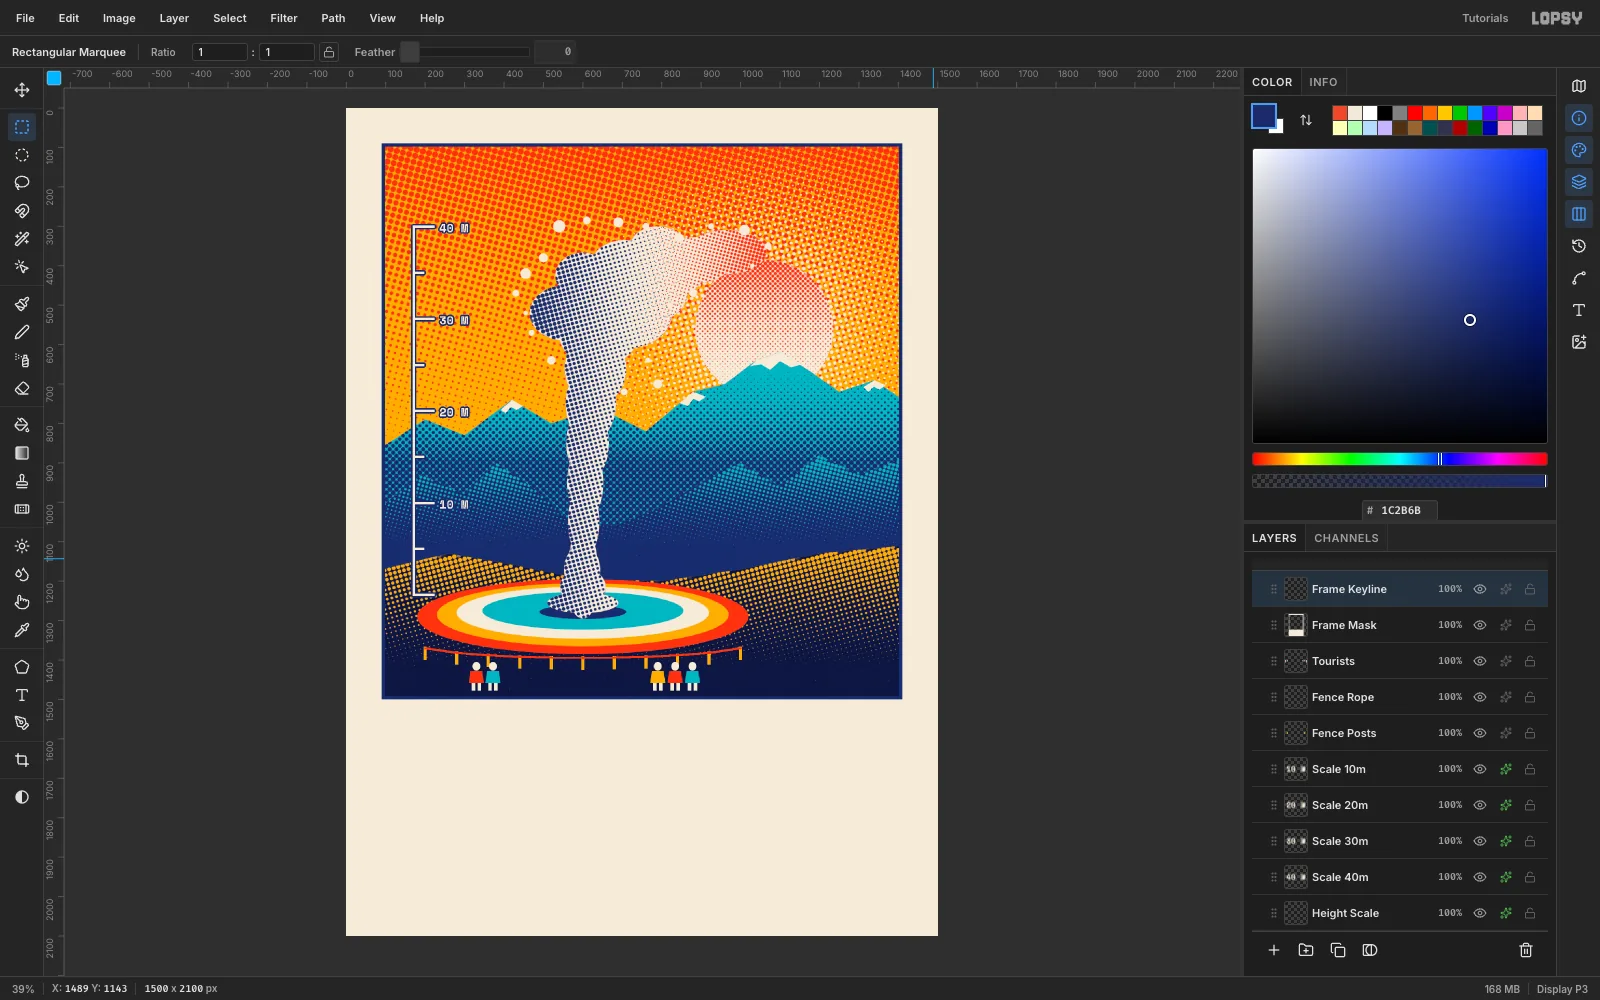The image size is (1600, 1000).
Task: Hide the Frame Mask layer
Action: [x=1480, y=625]
